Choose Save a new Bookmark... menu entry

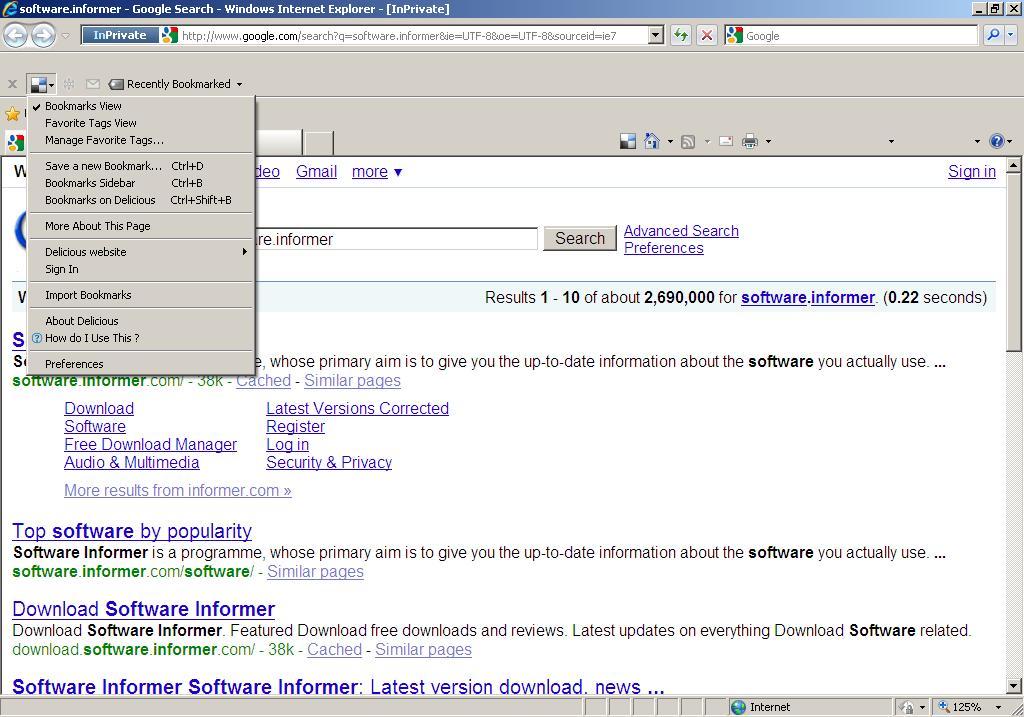pos(102,165)
